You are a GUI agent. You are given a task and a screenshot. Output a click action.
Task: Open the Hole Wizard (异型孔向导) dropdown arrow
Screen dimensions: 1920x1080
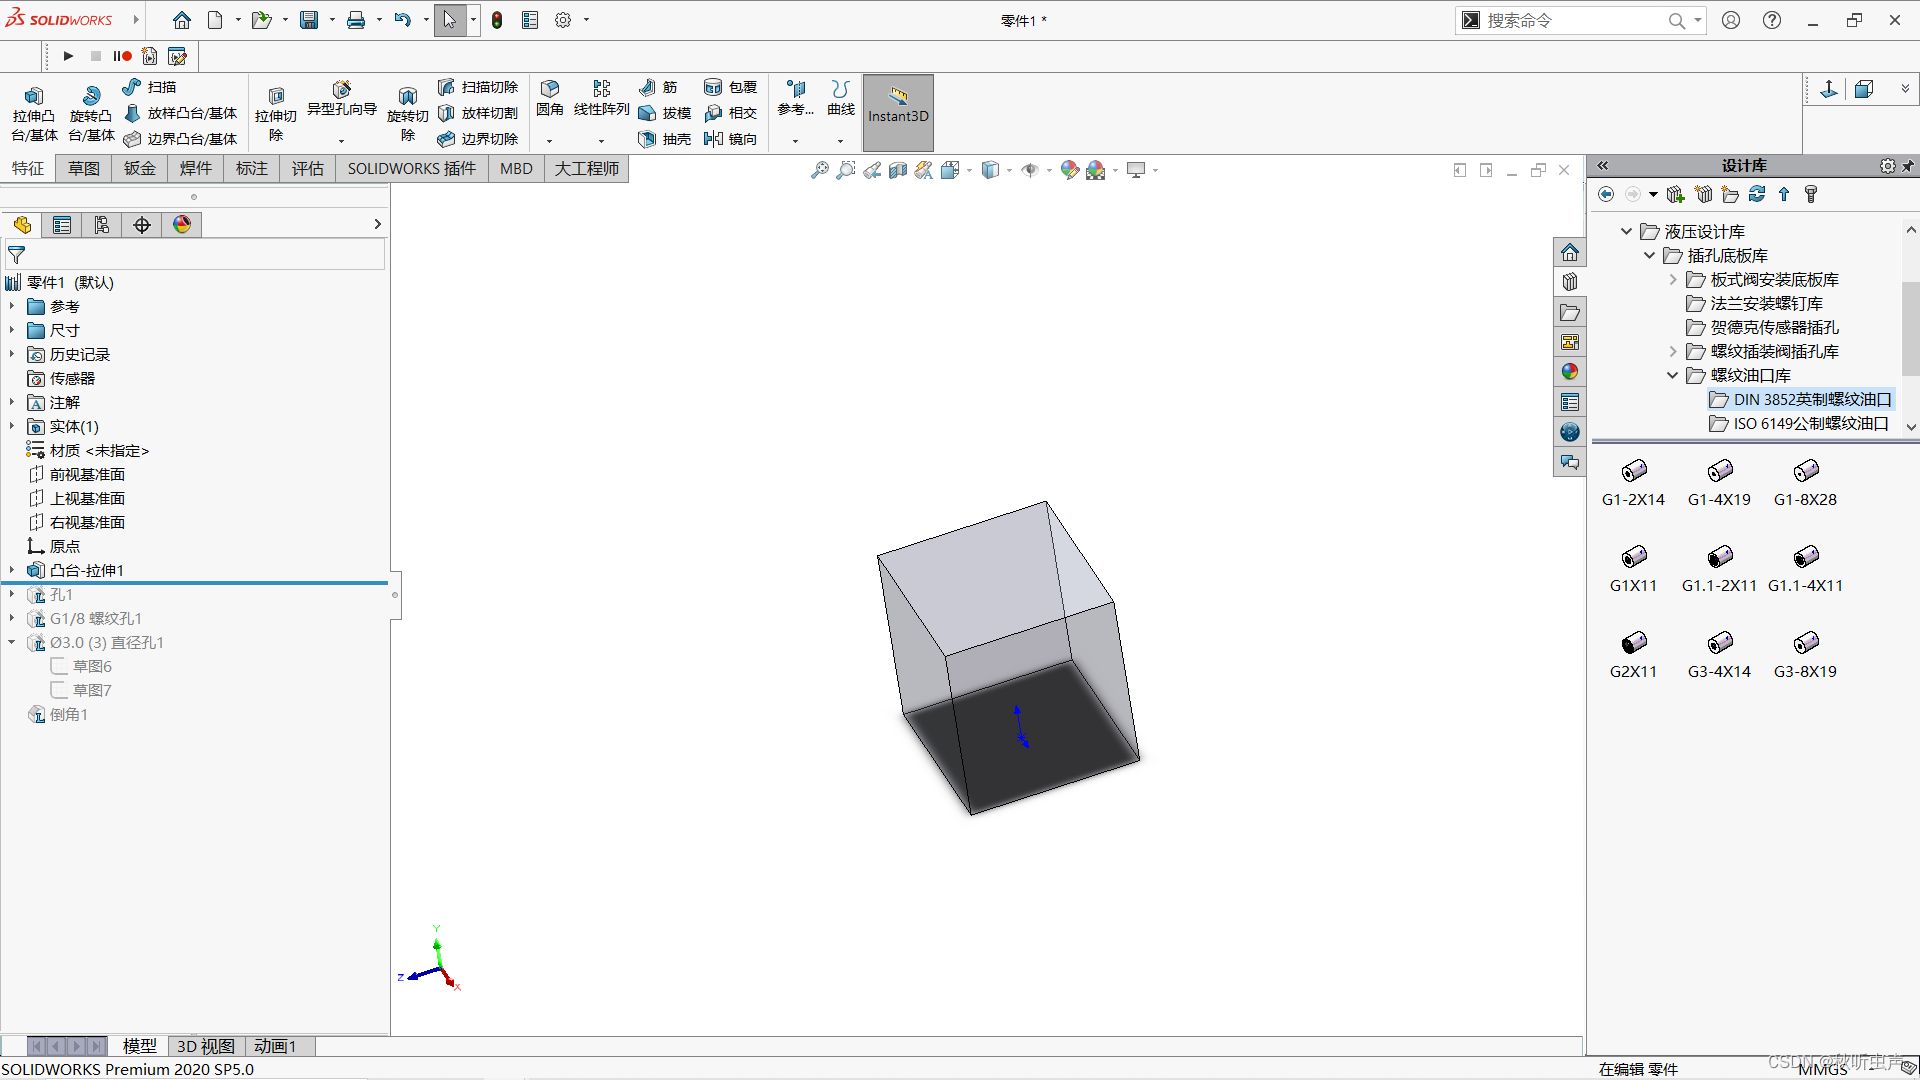point(341,141)
